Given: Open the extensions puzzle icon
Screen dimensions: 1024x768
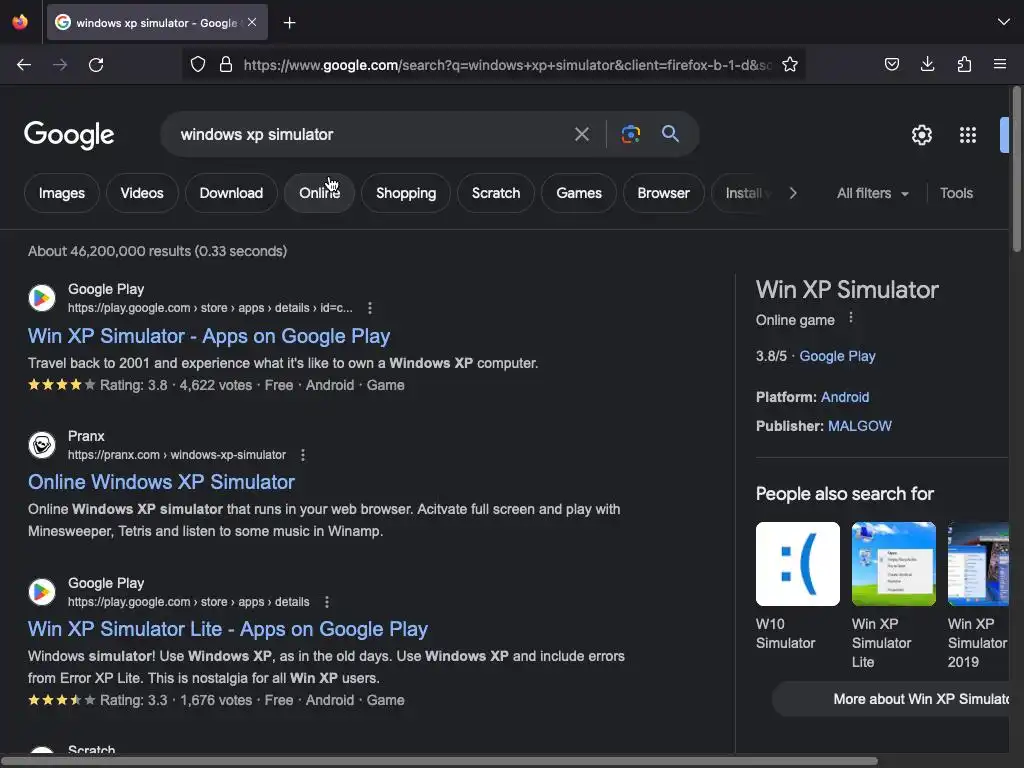Looking at the screenshot, I should click(x=964, y=64).
